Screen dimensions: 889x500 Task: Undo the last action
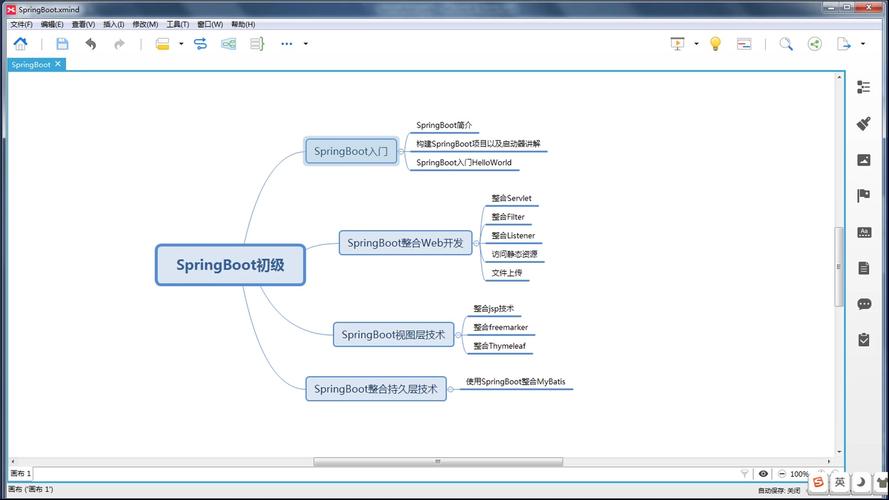[91, 44]
